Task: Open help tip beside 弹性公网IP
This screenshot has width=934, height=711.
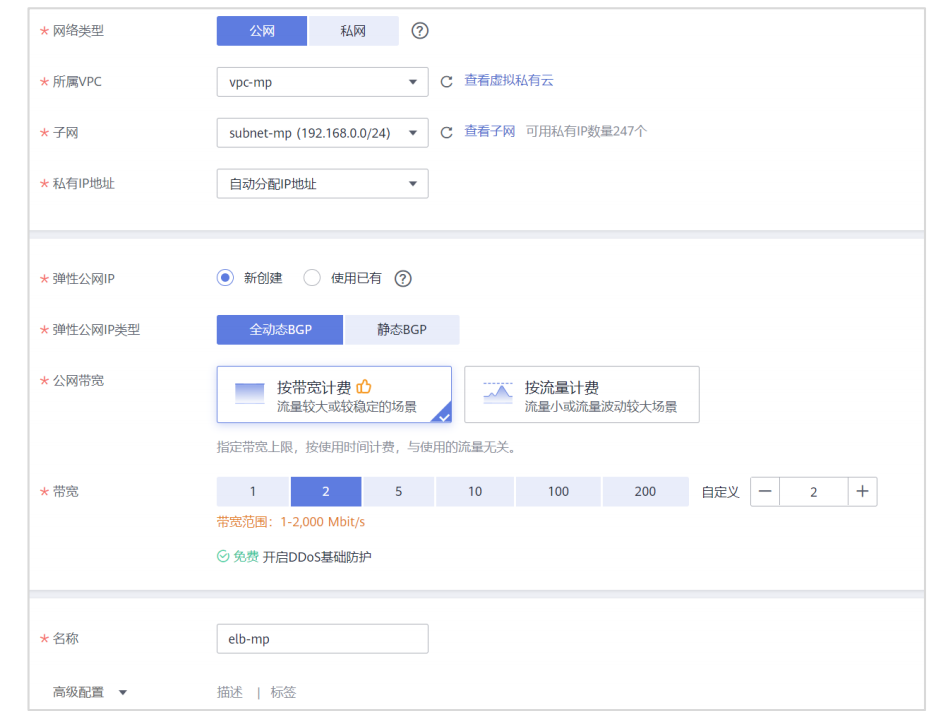Action: pos(402,278)
